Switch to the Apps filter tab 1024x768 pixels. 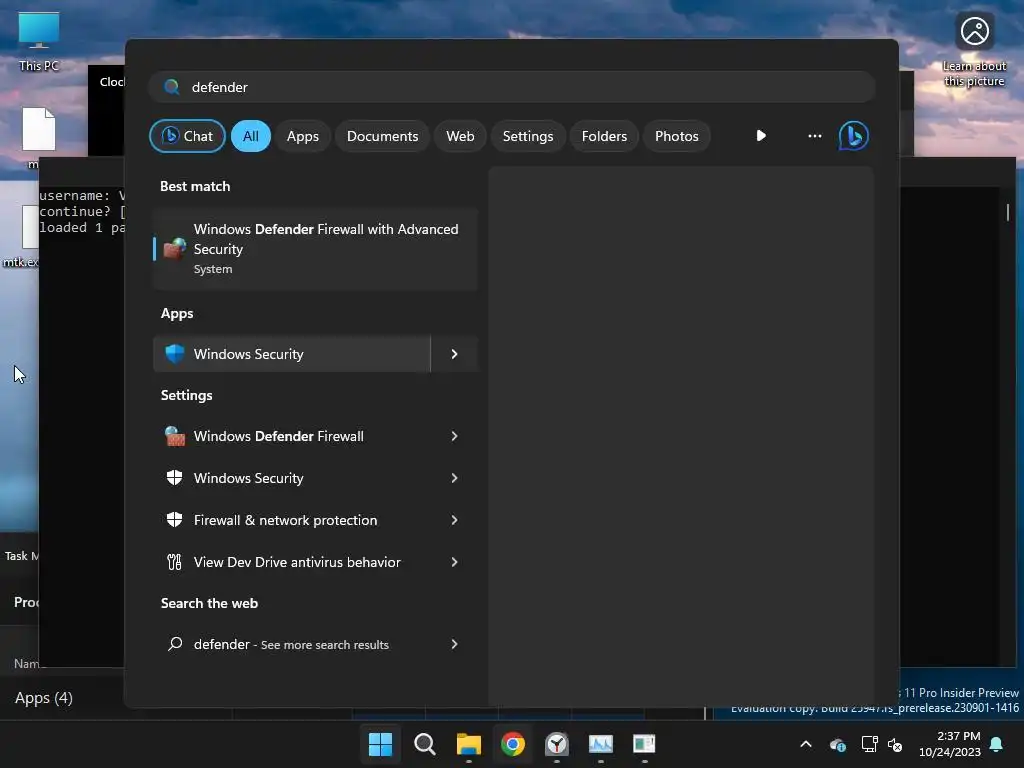coord(302,136)
